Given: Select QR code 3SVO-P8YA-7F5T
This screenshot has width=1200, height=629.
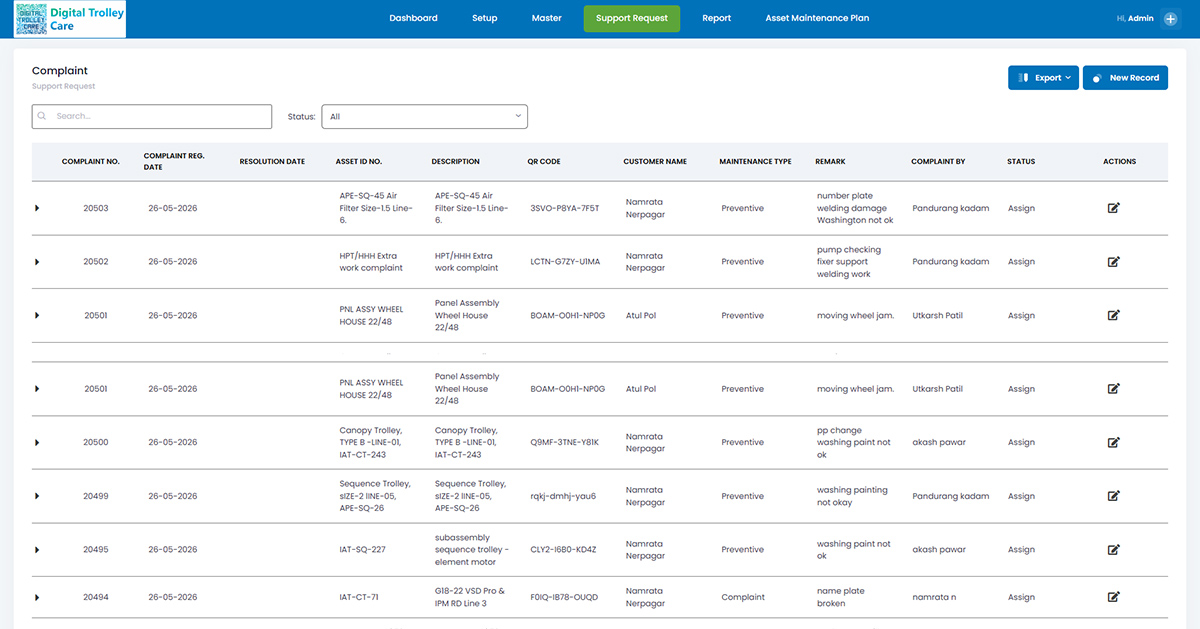Looking at the screenshot, I should (x=565, y=208).
